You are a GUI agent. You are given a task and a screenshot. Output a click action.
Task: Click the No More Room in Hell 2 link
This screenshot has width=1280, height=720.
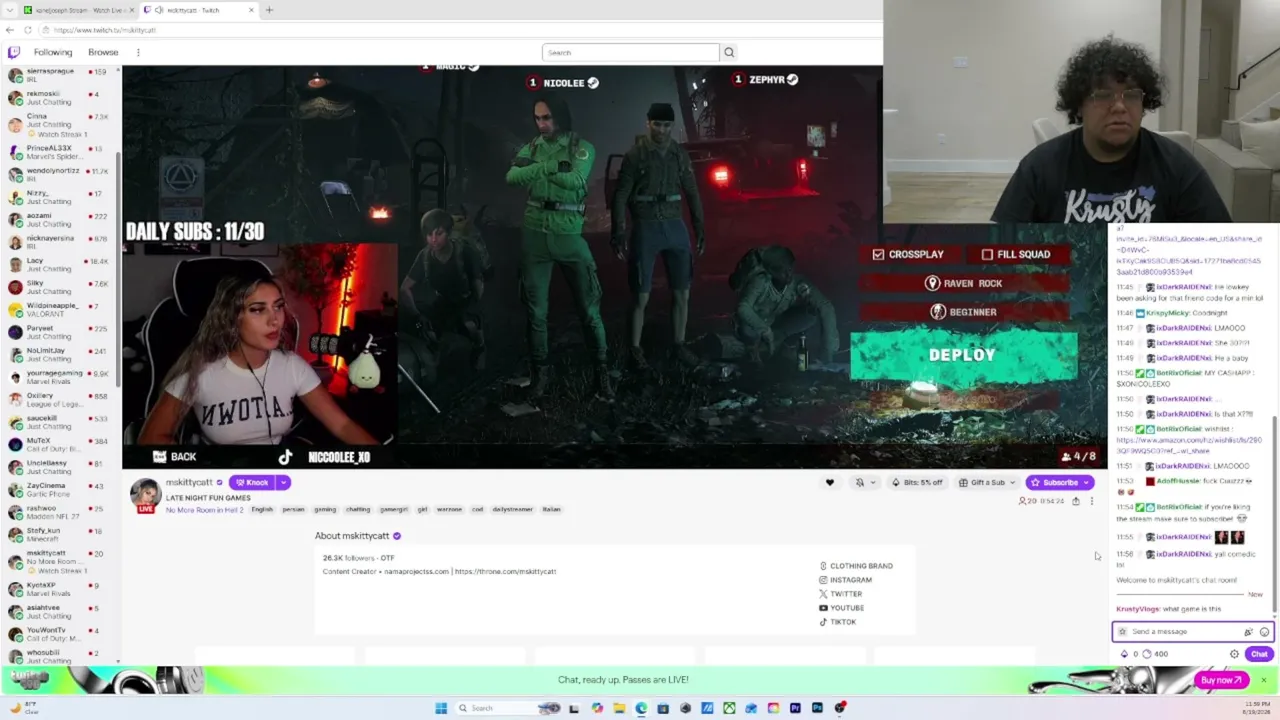pyautogui.click(x=204, y=510)
